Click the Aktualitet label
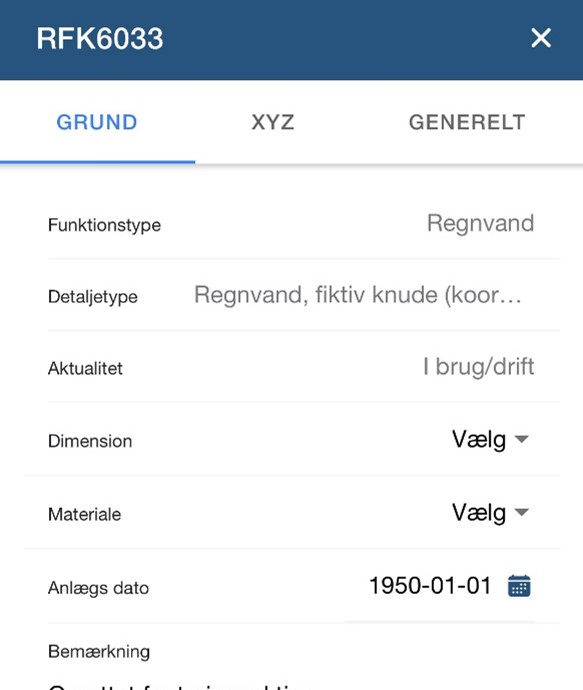Viewport: 583px width, 690px height. pyautogui.click(x=85, y=369)
